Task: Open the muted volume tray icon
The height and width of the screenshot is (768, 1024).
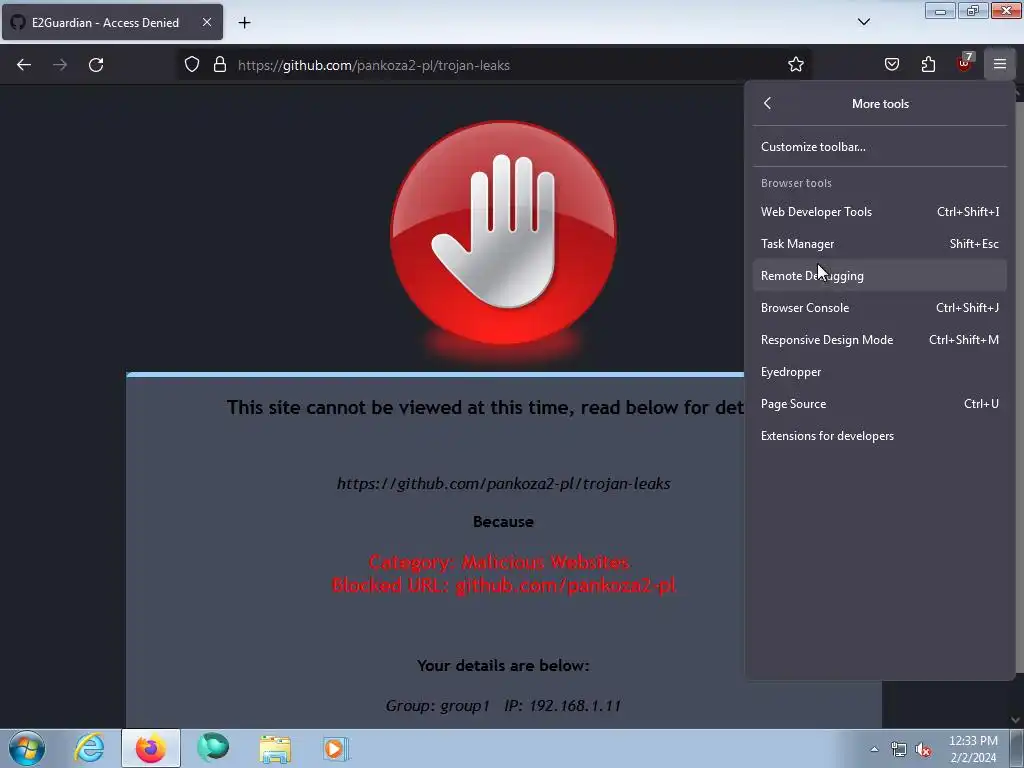Action: (x=923, y=750)
